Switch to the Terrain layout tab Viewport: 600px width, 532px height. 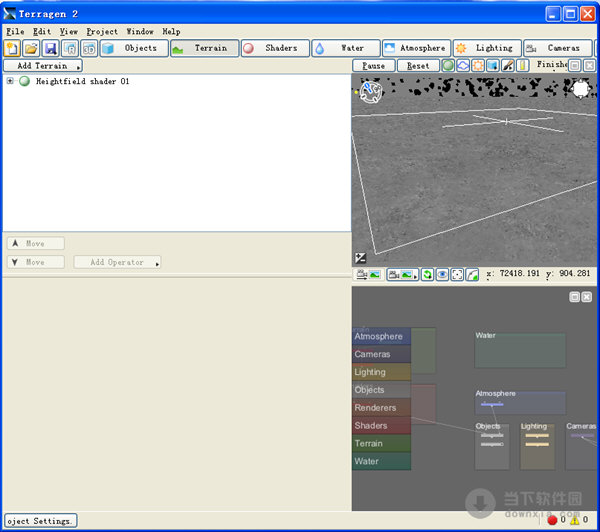tap(205, 48)
